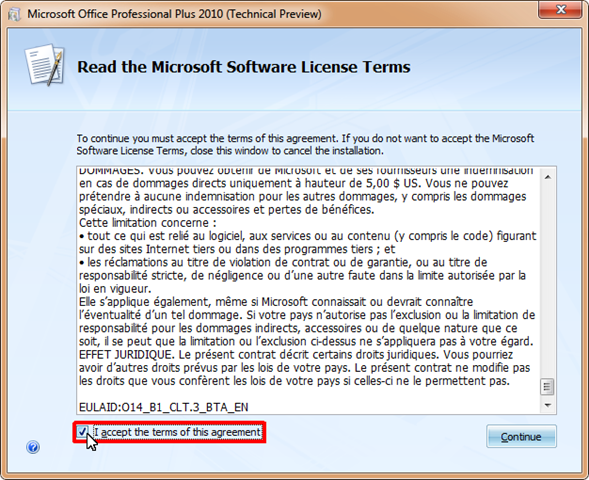Viewport: 589px width, 480px height.
Task: Click the 'To continue you must accept' instruction text
Action: point(305,145)
